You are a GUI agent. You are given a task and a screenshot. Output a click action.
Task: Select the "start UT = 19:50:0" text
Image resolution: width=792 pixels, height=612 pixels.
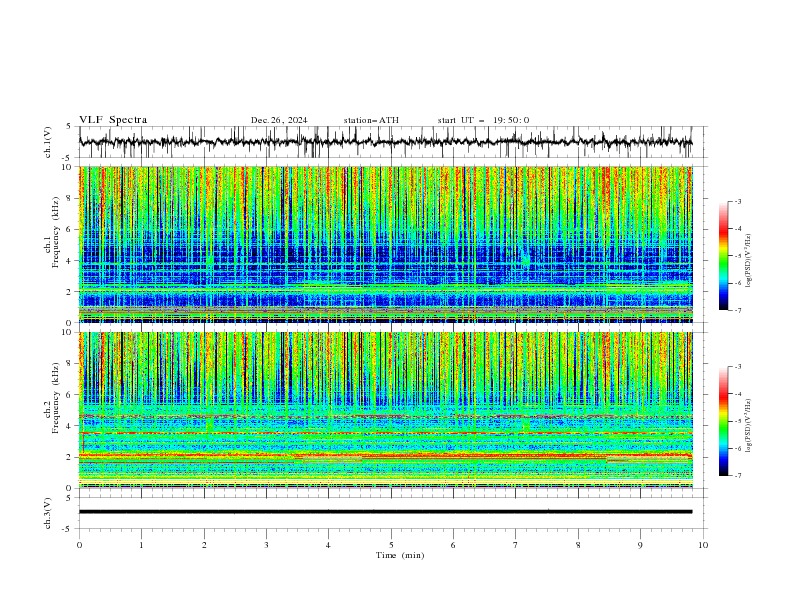tap(483, 120)
